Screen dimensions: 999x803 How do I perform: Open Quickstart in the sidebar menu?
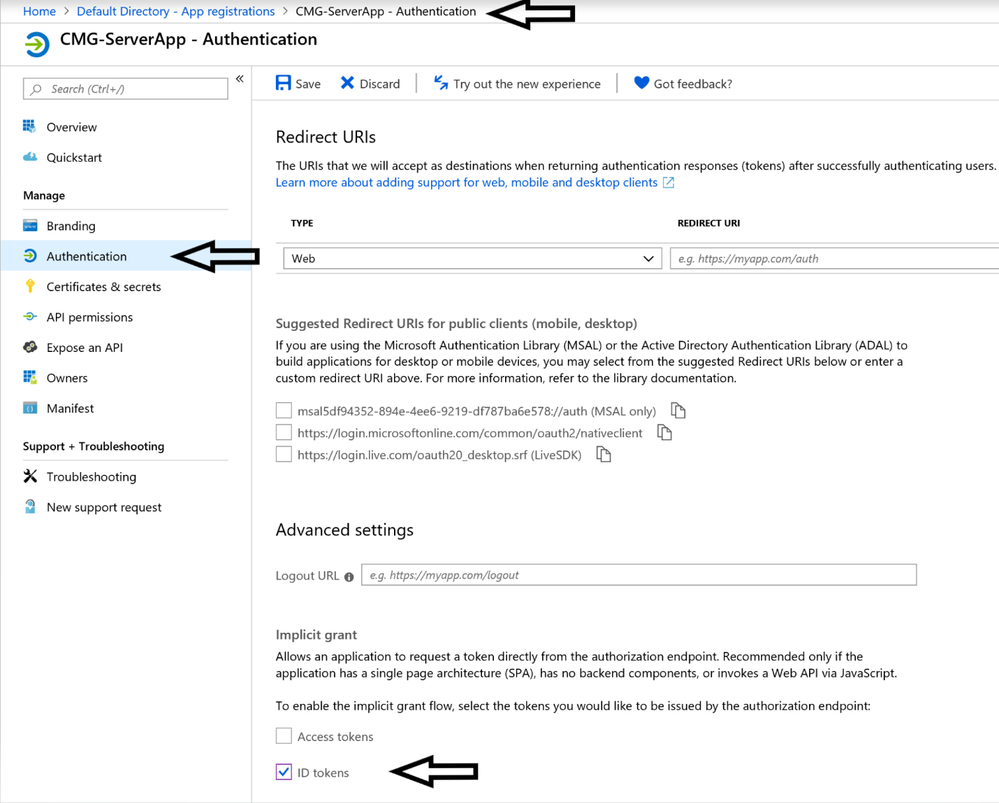click(x=74, y=157)
